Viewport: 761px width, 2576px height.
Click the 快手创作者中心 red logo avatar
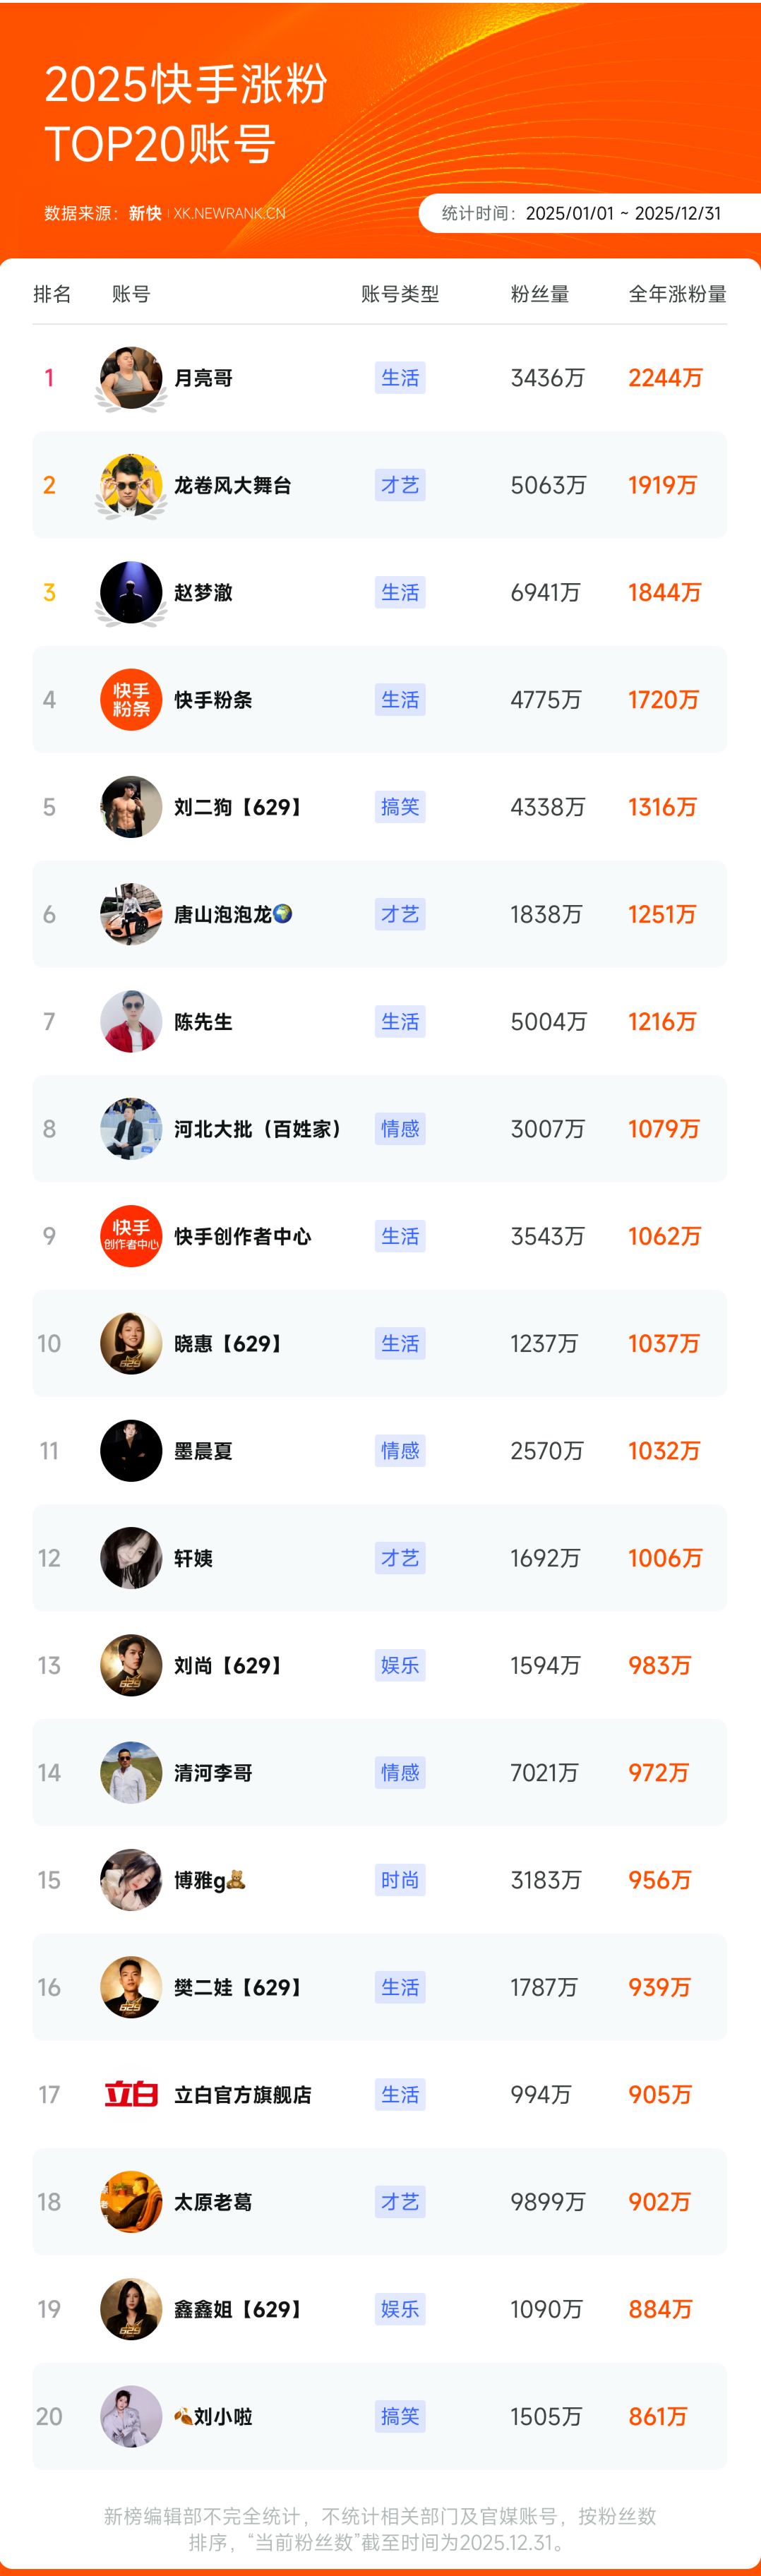131,1236
